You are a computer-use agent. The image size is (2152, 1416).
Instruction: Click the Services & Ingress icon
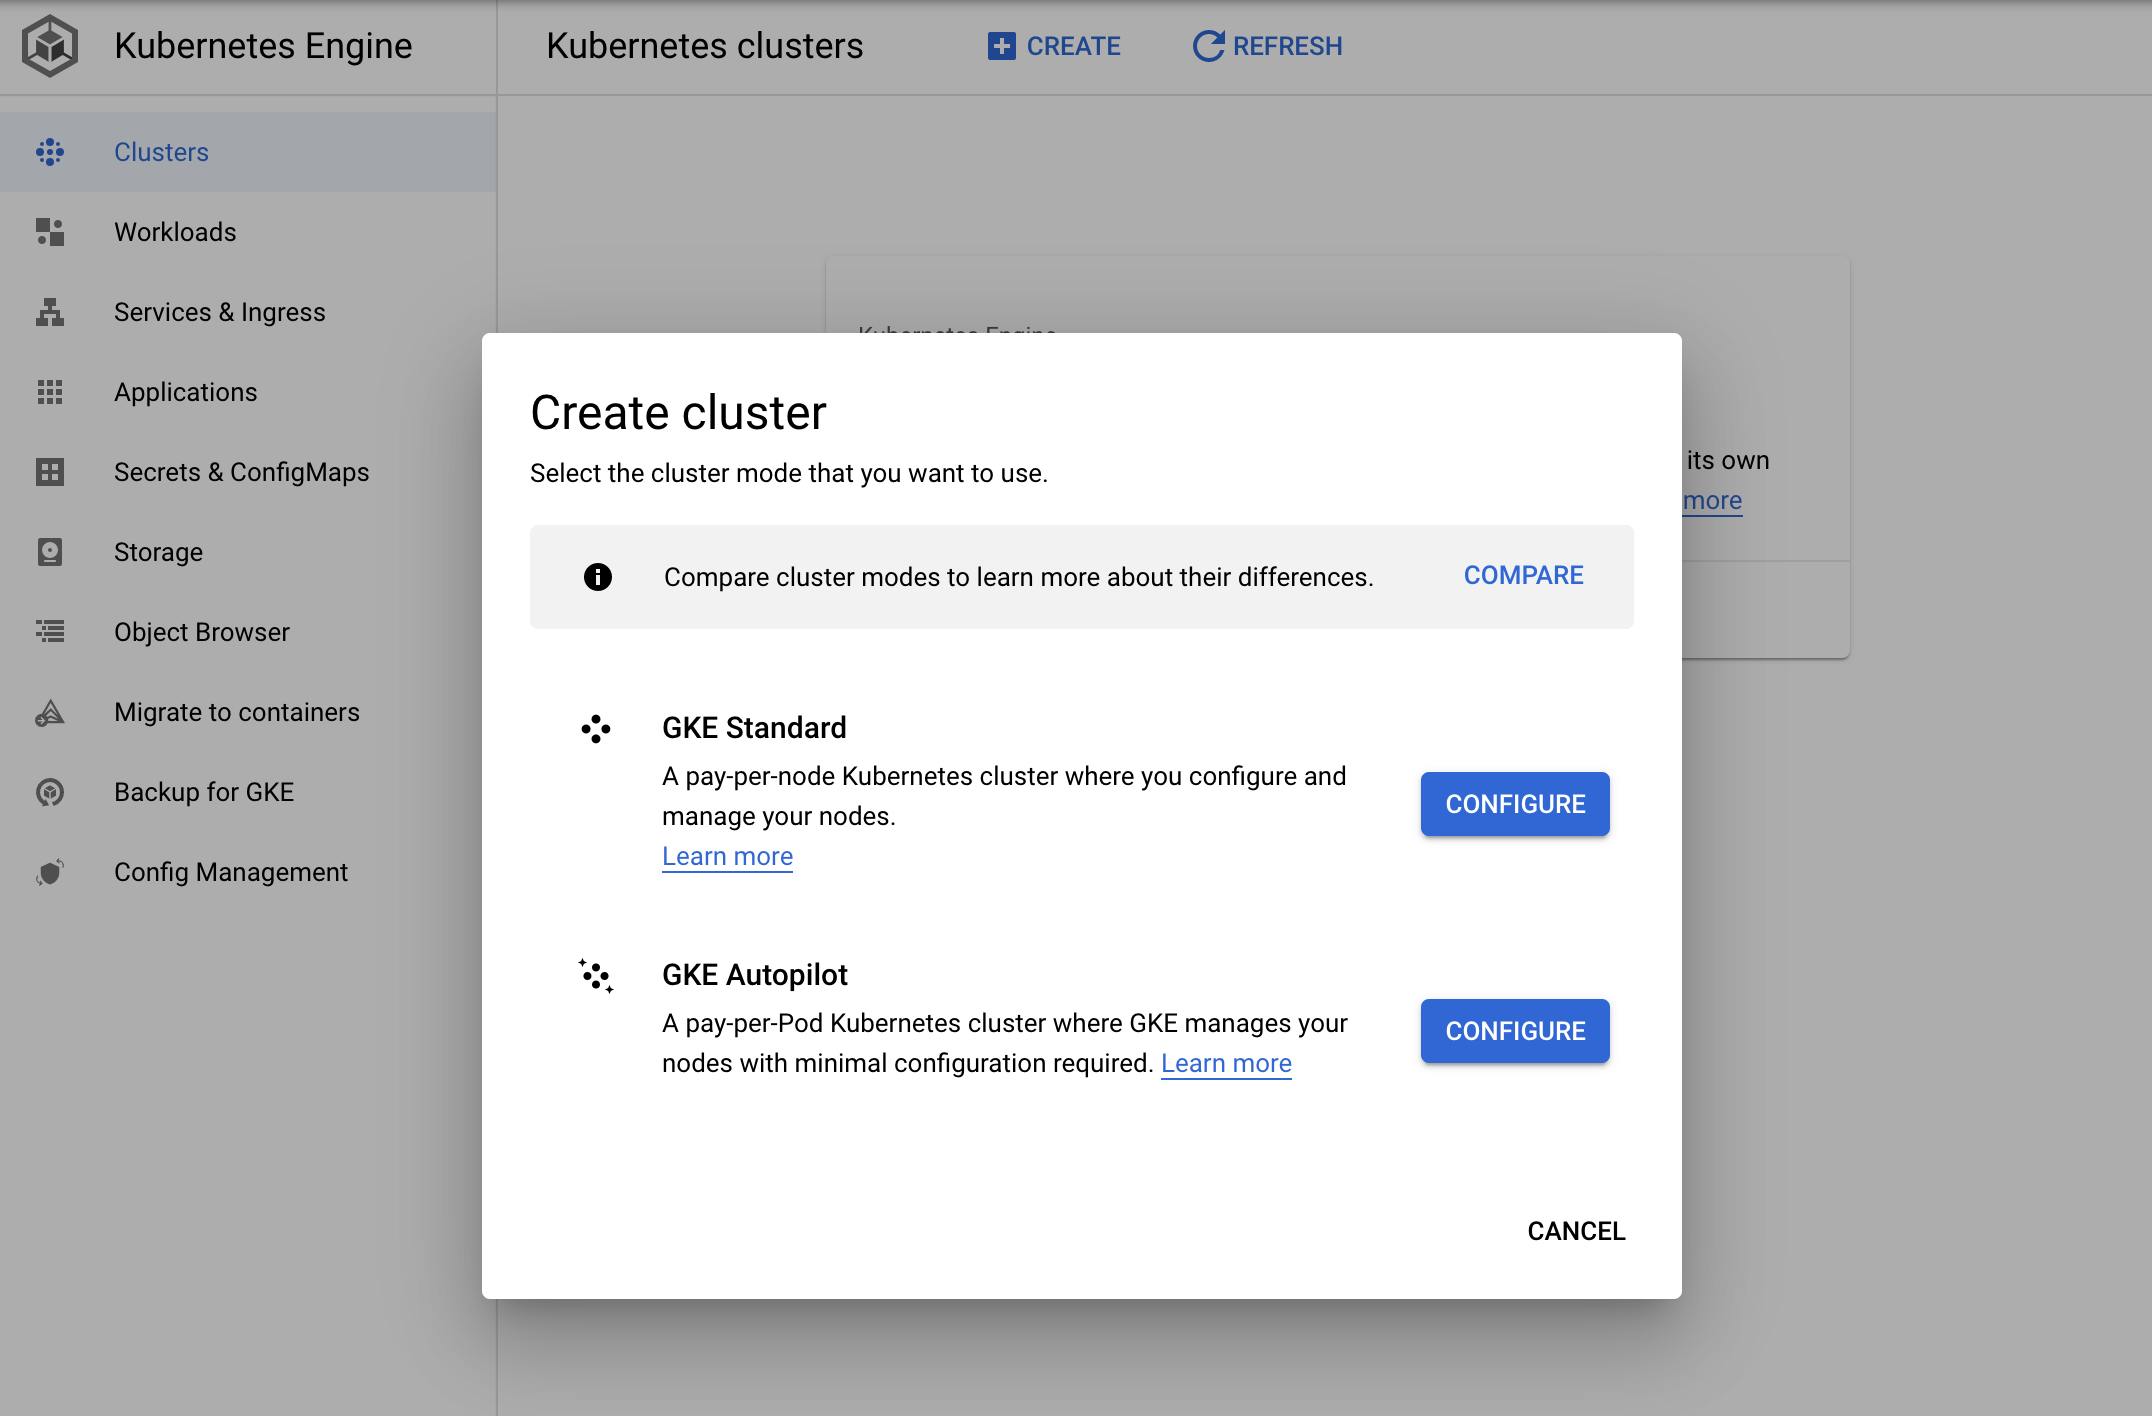point(50,312)
